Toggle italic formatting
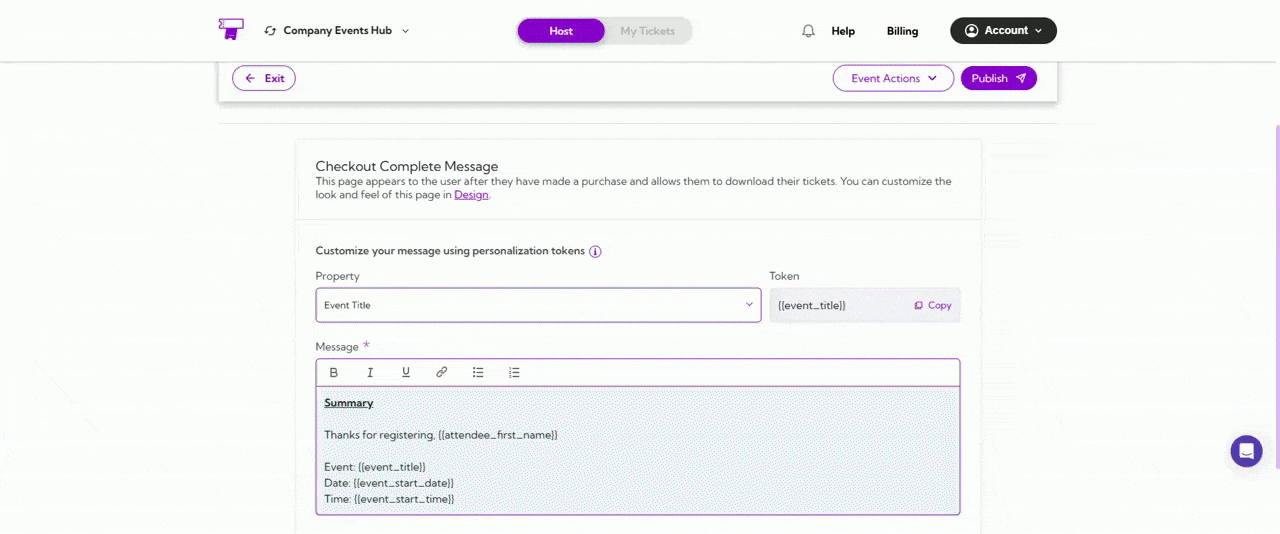Viewport: 1280px width, 534px height. click(370, 372)
